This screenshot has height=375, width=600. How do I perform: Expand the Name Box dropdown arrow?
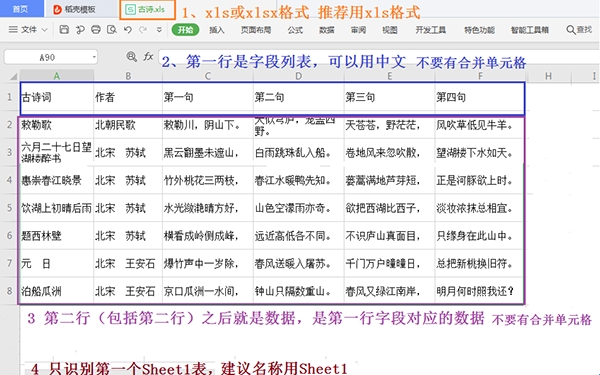click(94, 57)
